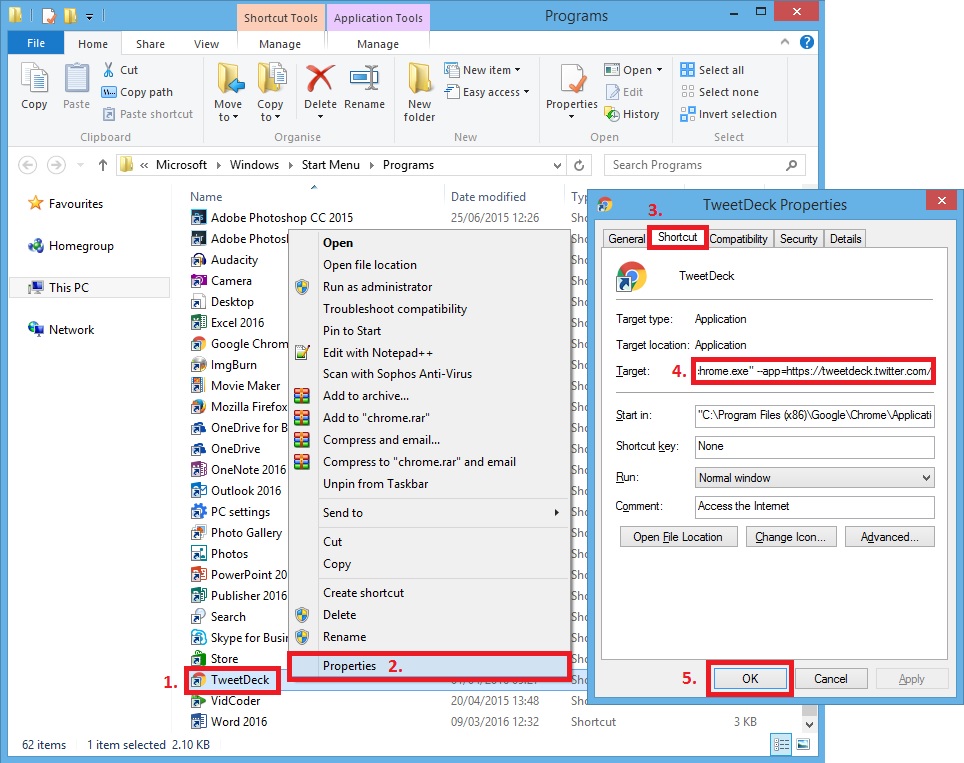Open the Security tab

tap(798, 239)
